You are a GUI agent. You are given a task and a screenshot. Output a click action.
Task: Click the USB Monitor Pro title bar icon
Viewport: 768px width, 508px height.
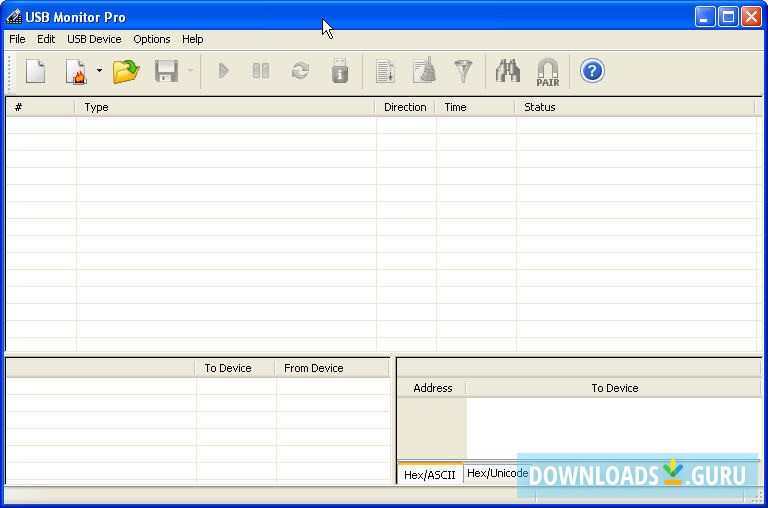(14, 17)
